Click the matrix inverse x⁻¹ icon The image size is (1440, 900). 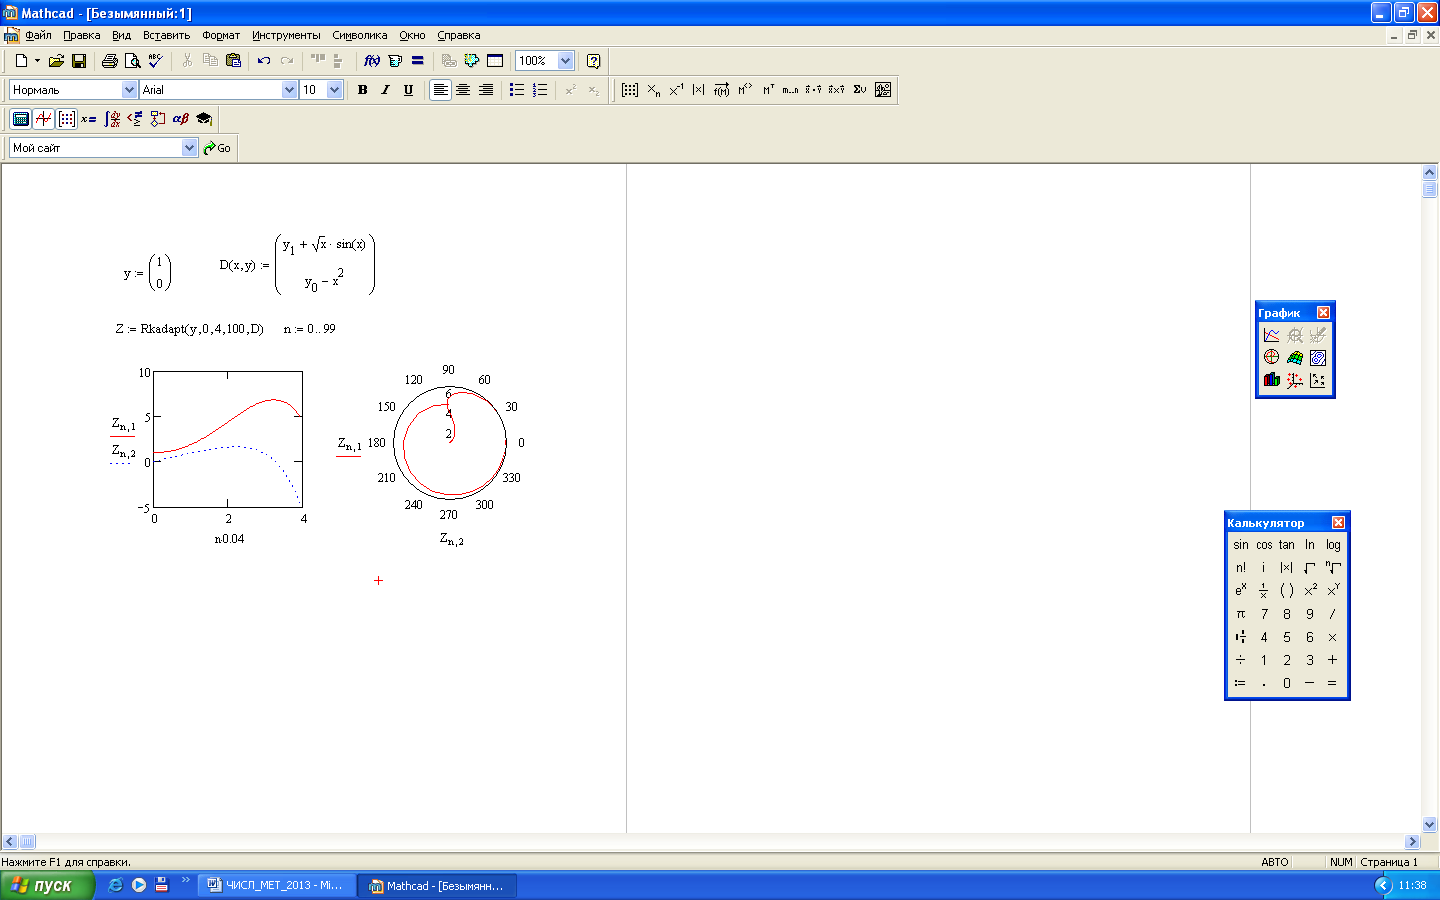click(x=676, y=90)
